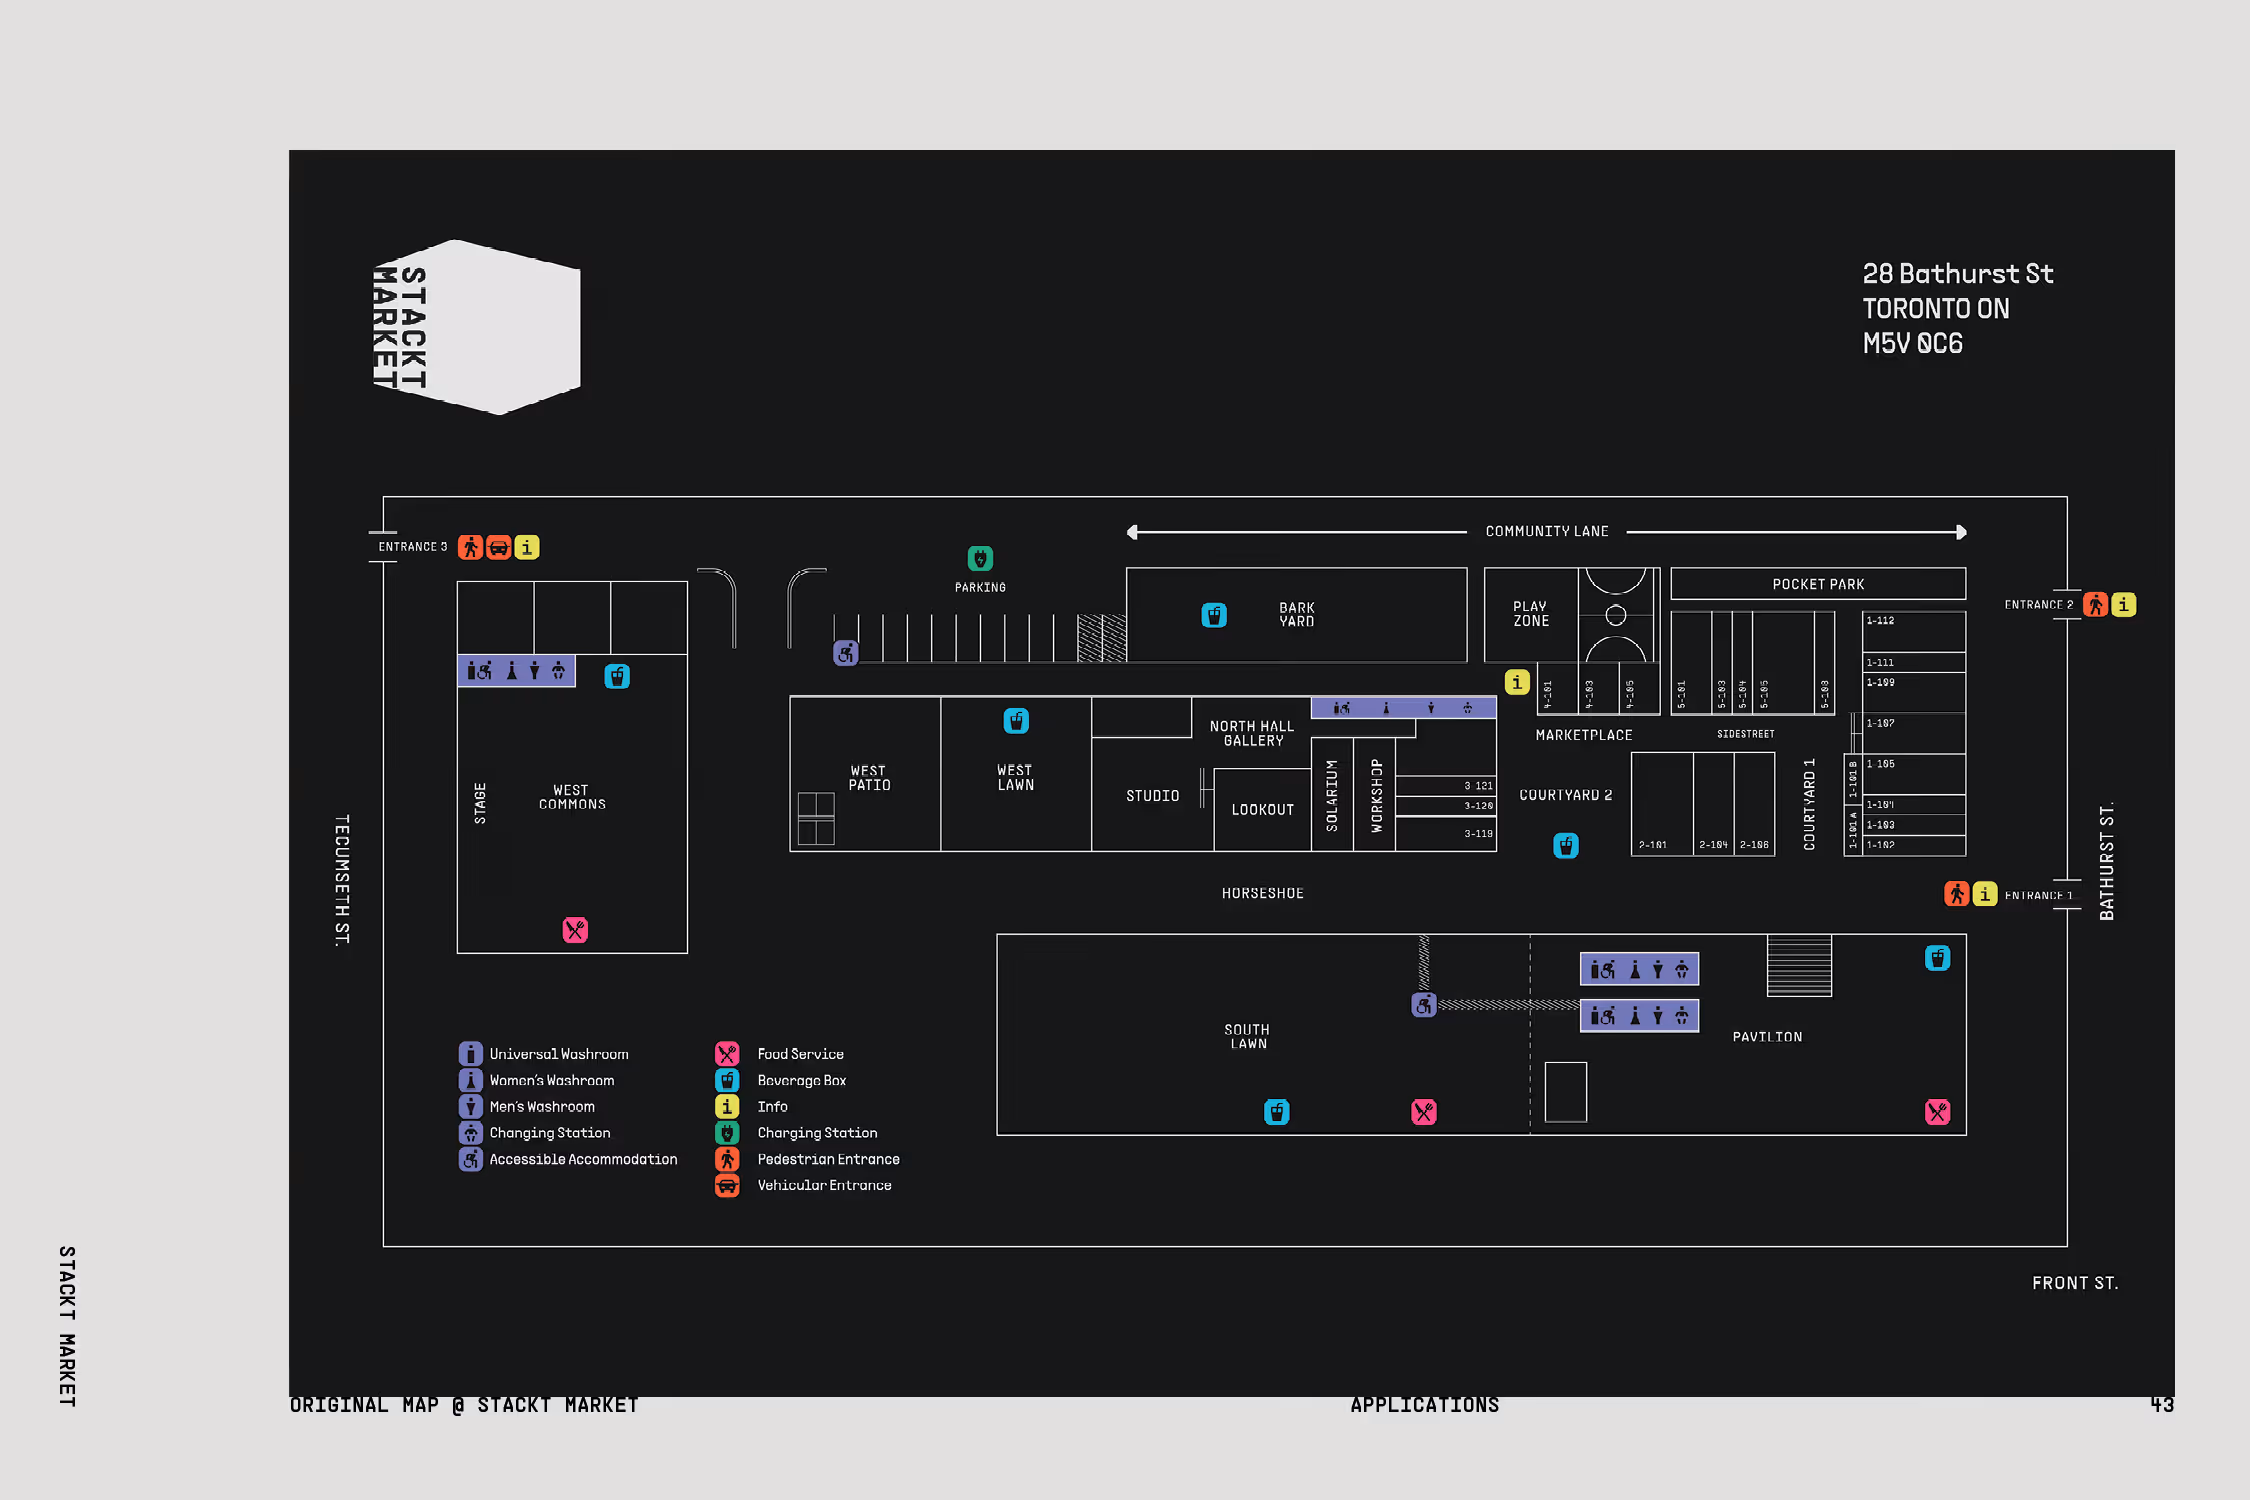Click the NORTH HALL GALLERY label
The height and width of the screenshot is (1500, 2250).
pyautogui.click(x=1252, y=733)
